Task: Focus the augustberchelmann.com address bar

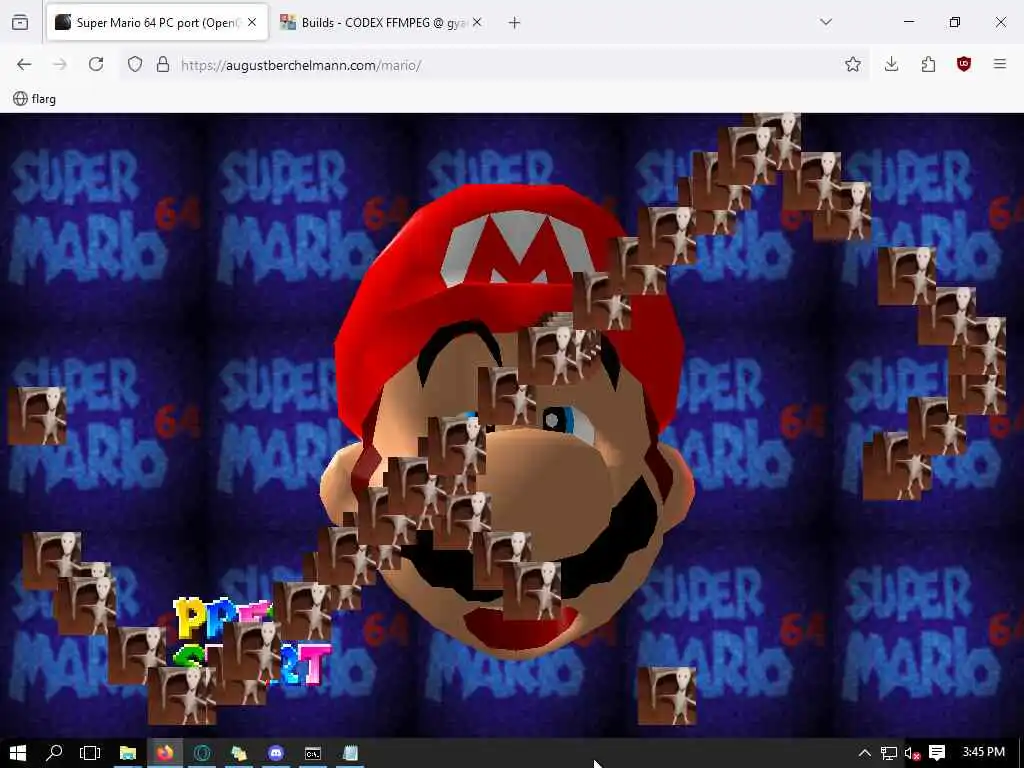Action: (x=496, y=65)
